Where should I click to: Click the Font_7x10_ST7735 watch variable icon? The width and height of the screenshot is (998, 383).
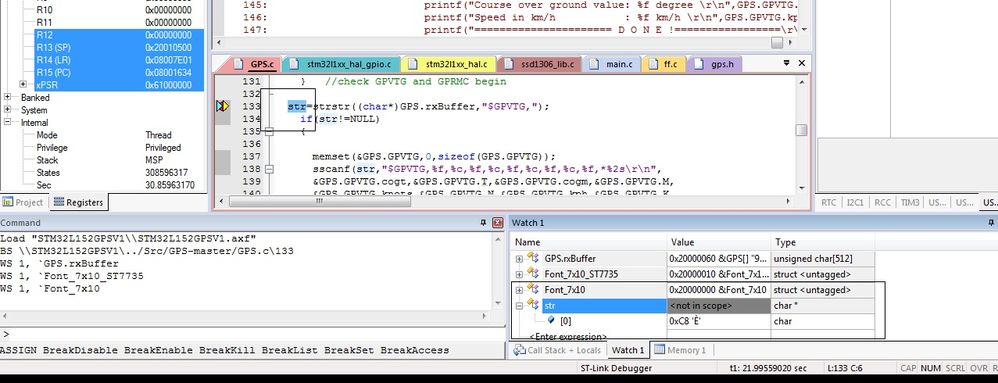click(x=532, y=274)
